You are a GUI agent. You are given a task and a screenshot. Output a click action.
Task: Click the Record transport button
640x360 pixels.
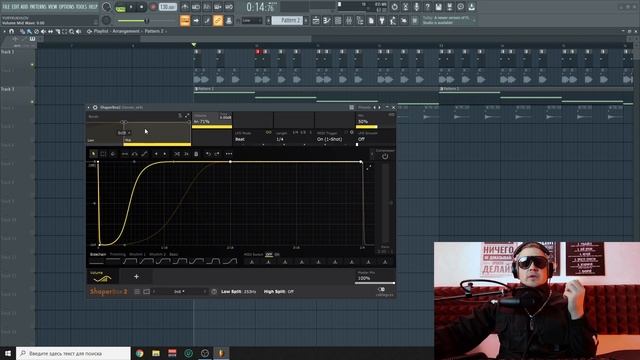(x=153, y=7)
